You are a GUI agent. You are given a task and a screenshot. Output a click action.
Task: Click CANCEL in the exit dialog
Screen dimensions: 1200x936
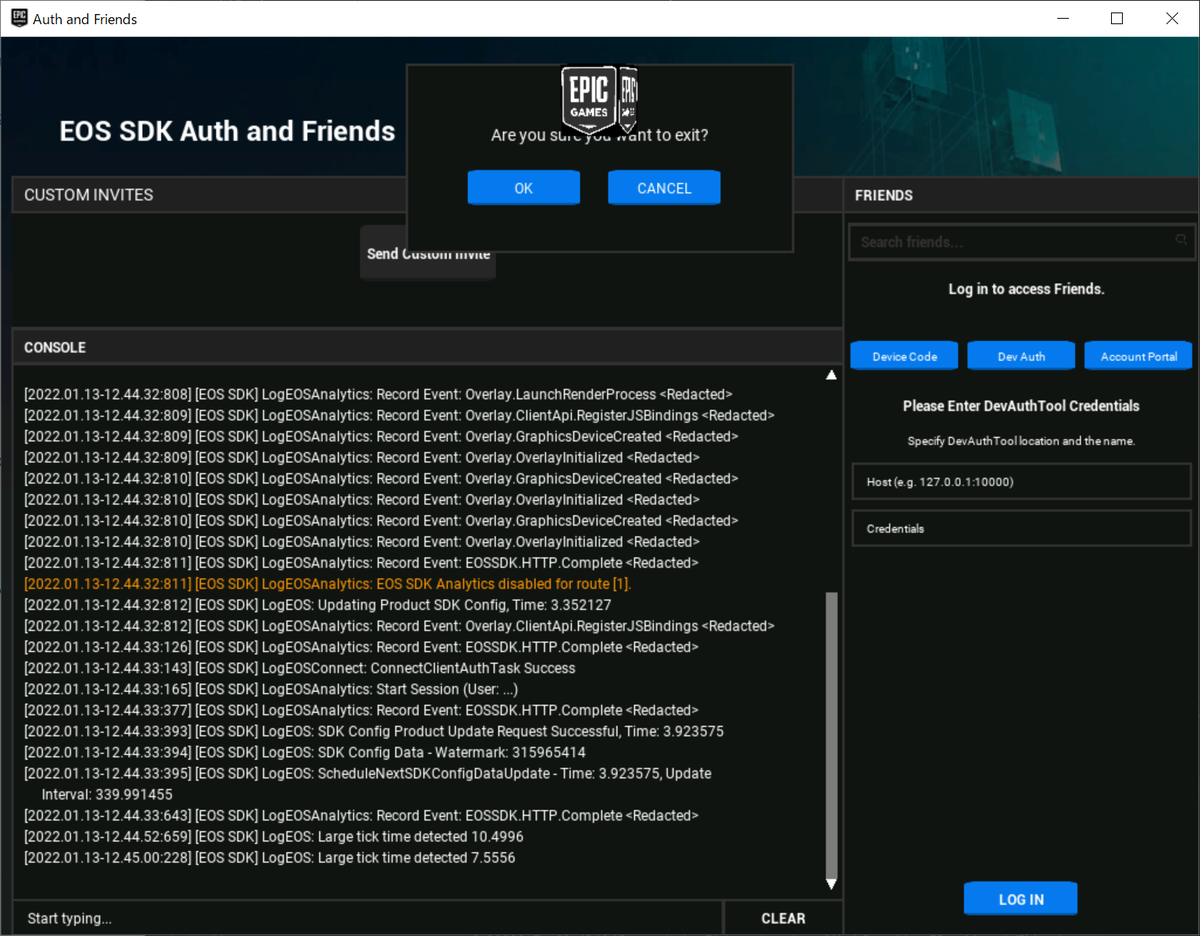click(664, 188)
